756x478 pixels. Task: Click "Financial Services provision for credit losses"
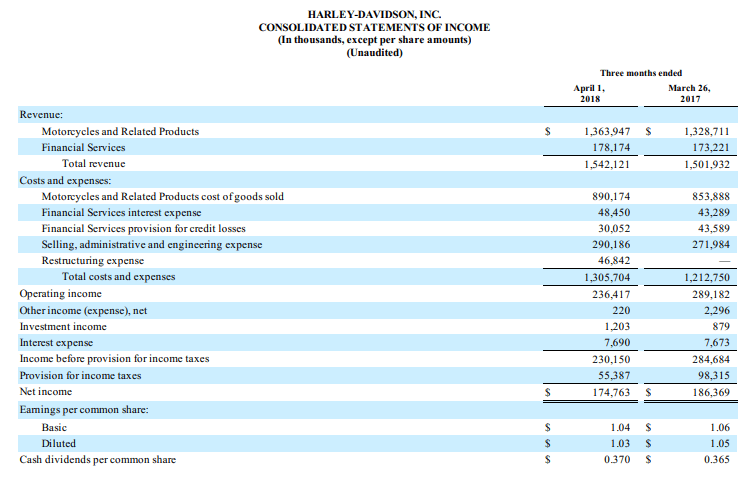(x=144, y=228)
